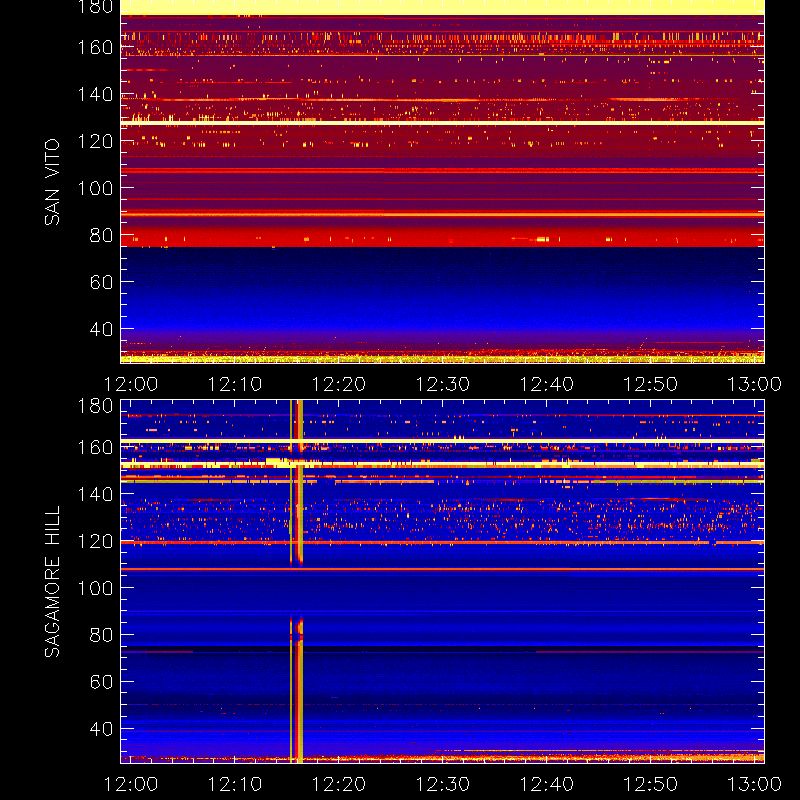Image resolution: width=800 pixels, height=800 pixels.
Task: Click 13:00 label under Sagamore Hill plot
Action: pos(754,784)
